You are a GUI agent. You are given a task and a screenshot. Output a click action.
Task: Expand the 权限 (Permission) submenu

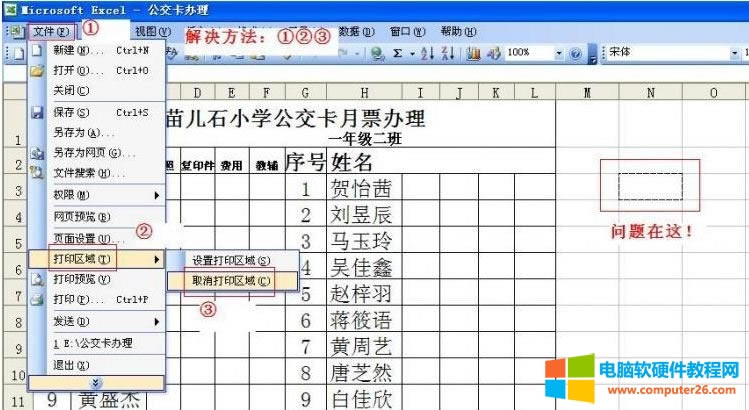point(70,195)
